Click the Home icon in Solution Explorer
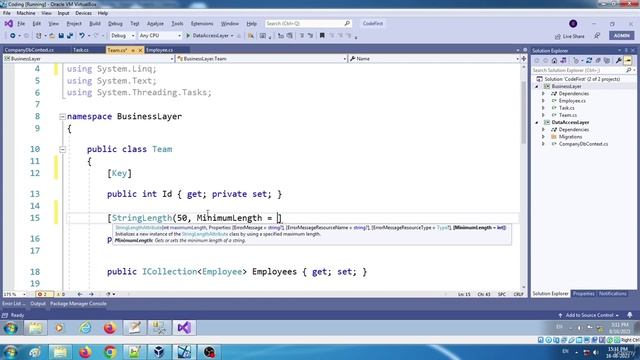Viewport: 640px width, 360px height. coord(554,60)
